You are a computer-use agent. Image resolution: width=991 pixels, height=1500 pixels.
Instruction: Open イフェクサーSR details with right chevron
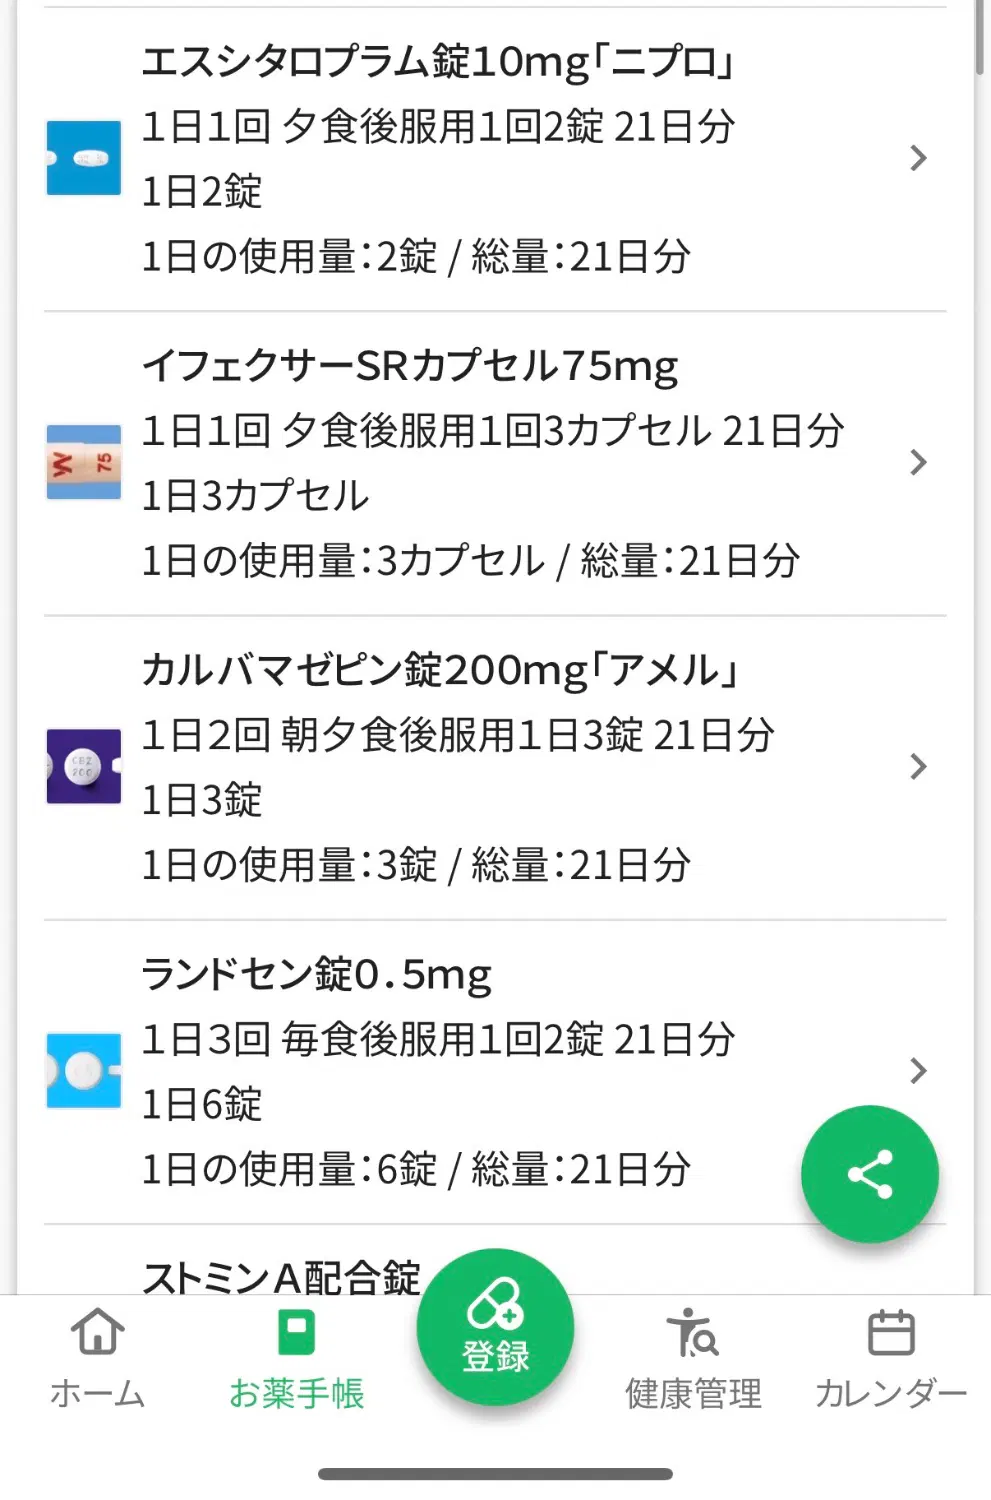(918, 462)
